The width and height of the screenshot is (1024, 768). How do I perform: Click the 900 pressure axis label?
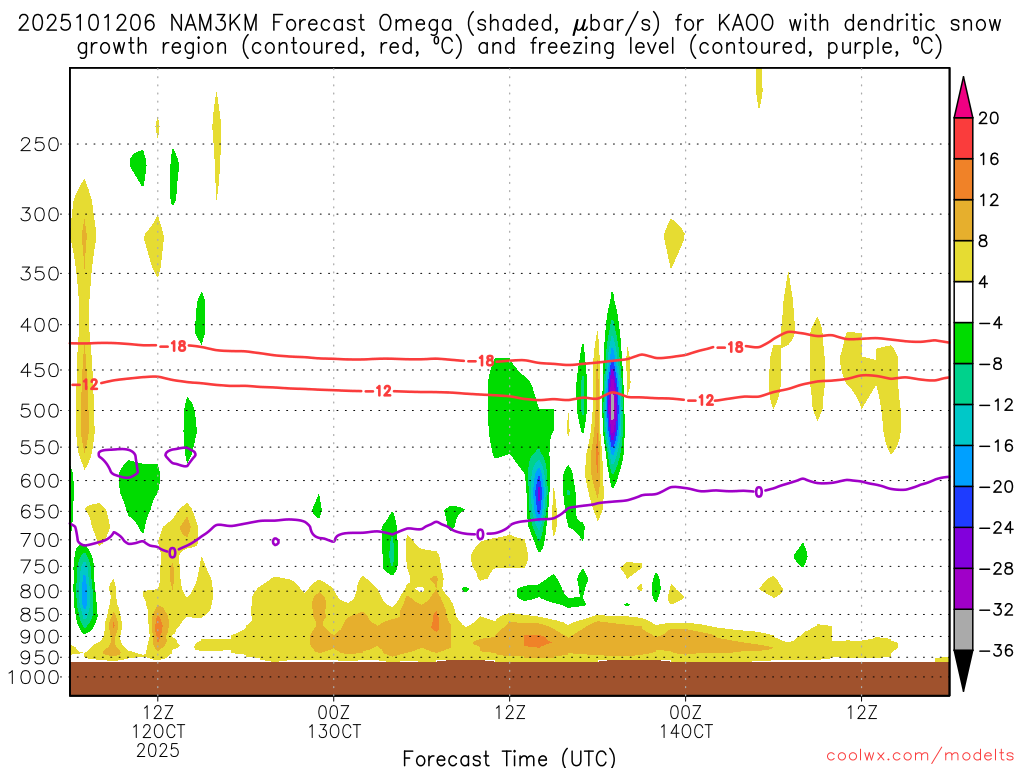click(40, 637)
